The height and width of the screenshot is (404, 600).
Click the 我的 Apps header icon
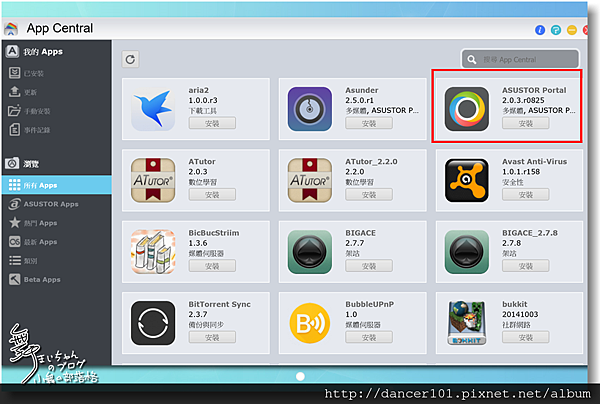12,51
